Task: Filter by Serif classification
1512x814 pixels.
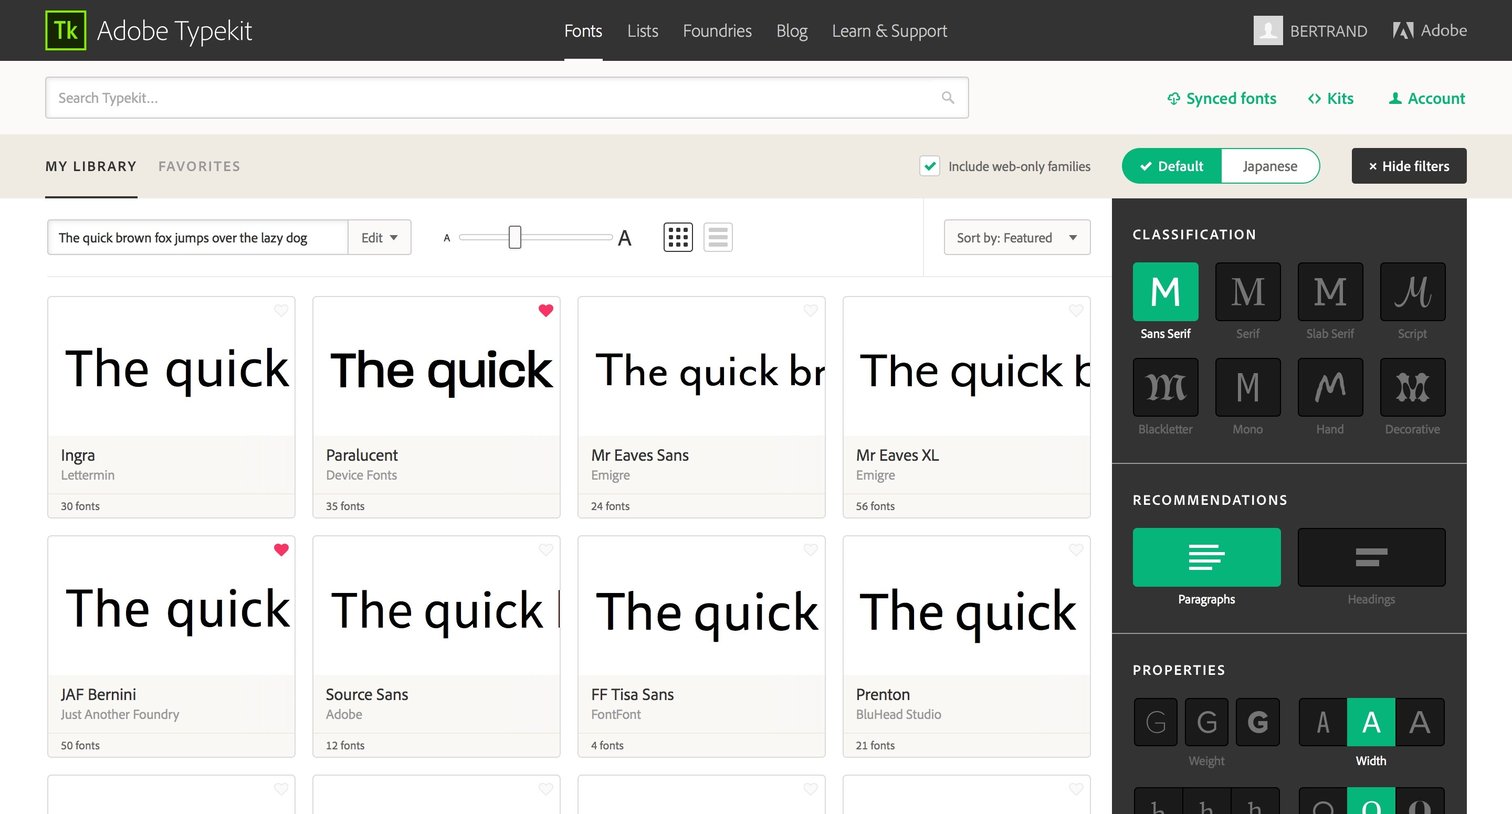Action: click(x=1248, y=292)
